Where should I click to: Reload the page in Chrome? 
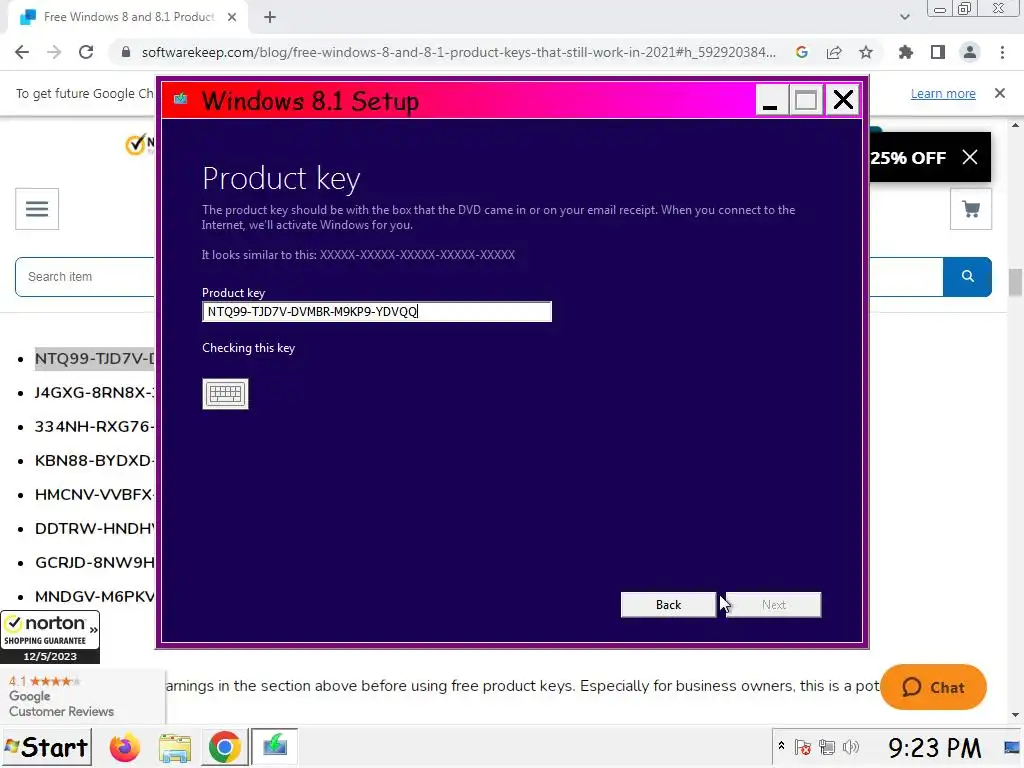click(86, 52)
